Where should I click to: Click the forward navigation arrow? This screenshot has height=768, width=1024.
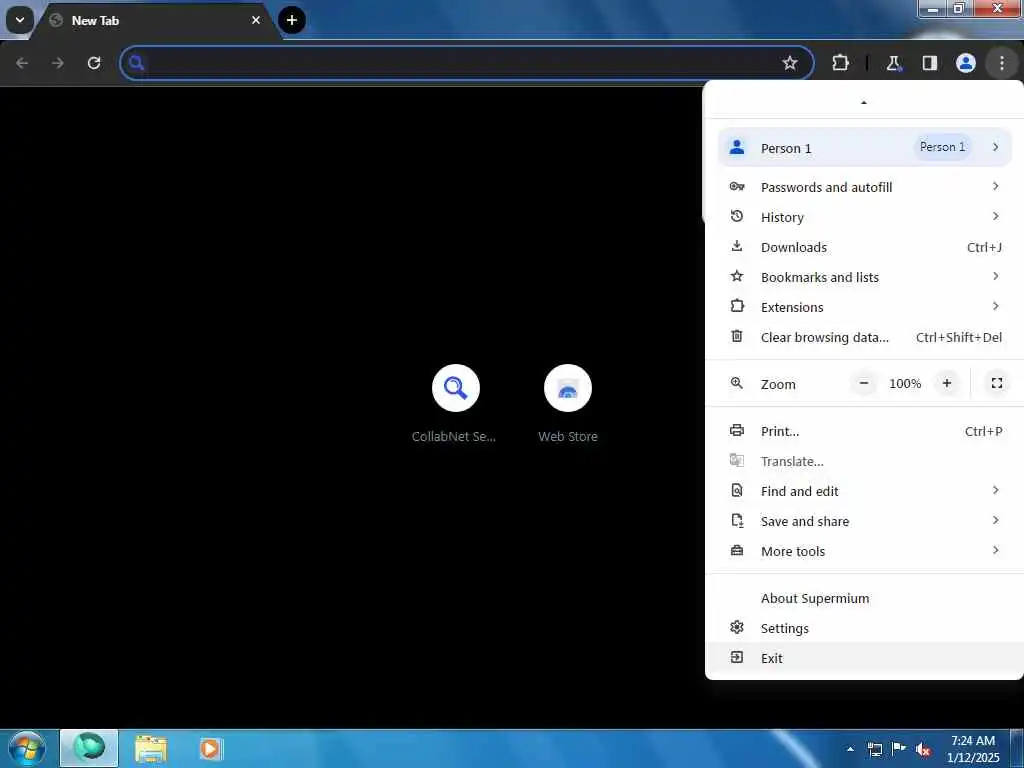click(58, 63)
